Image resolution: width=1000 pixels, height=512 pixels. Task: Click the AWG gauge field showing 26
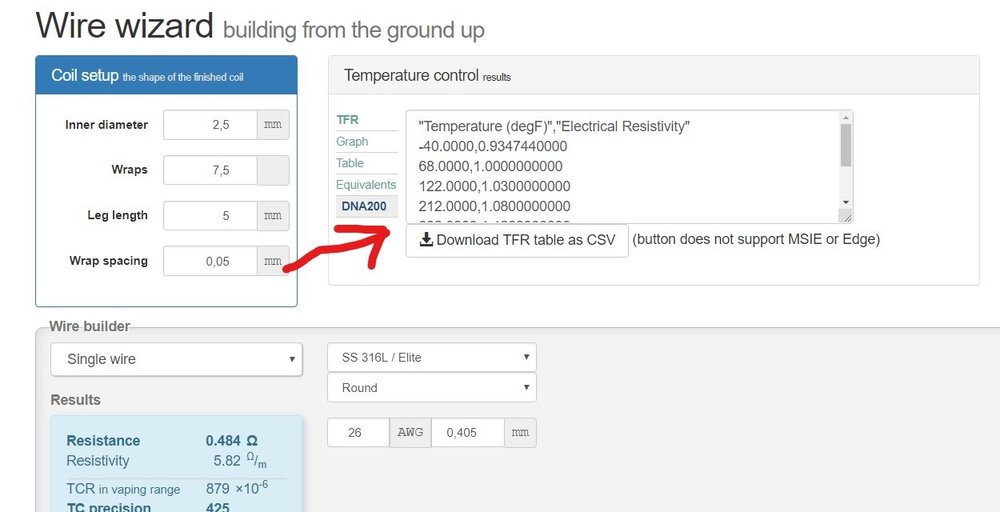click(358, 432)
